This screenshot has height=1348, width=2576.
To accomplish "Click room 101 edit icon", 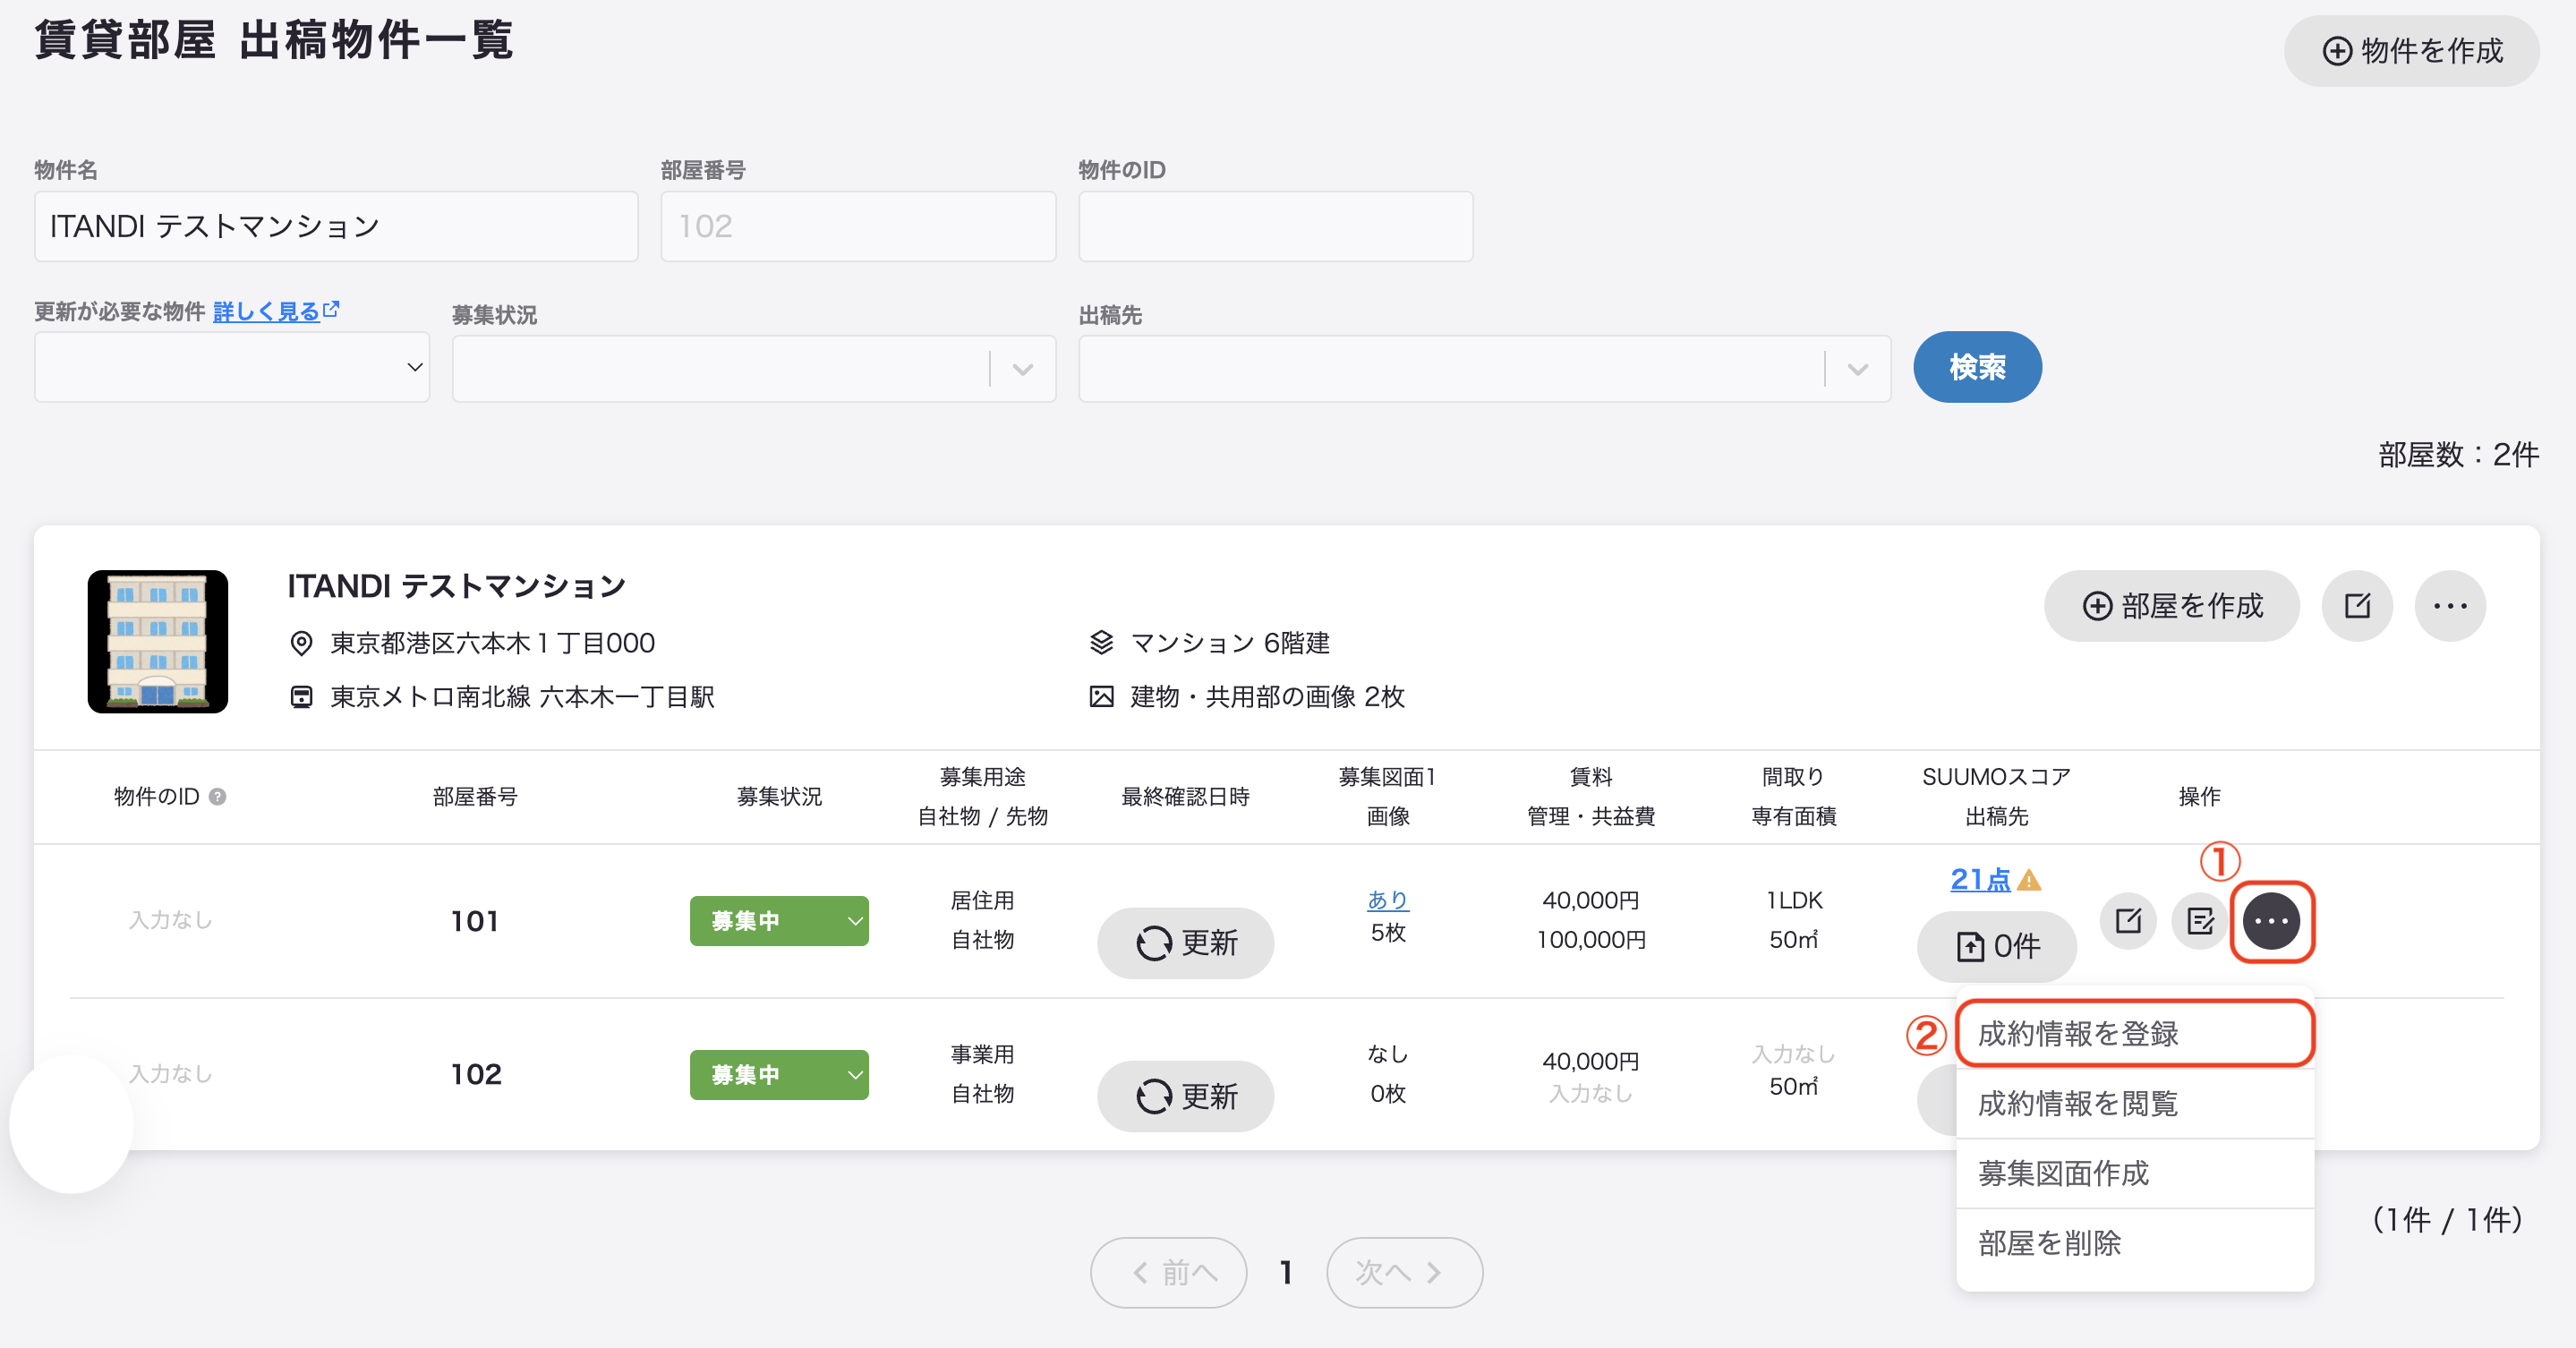I will click(2128, 921).
